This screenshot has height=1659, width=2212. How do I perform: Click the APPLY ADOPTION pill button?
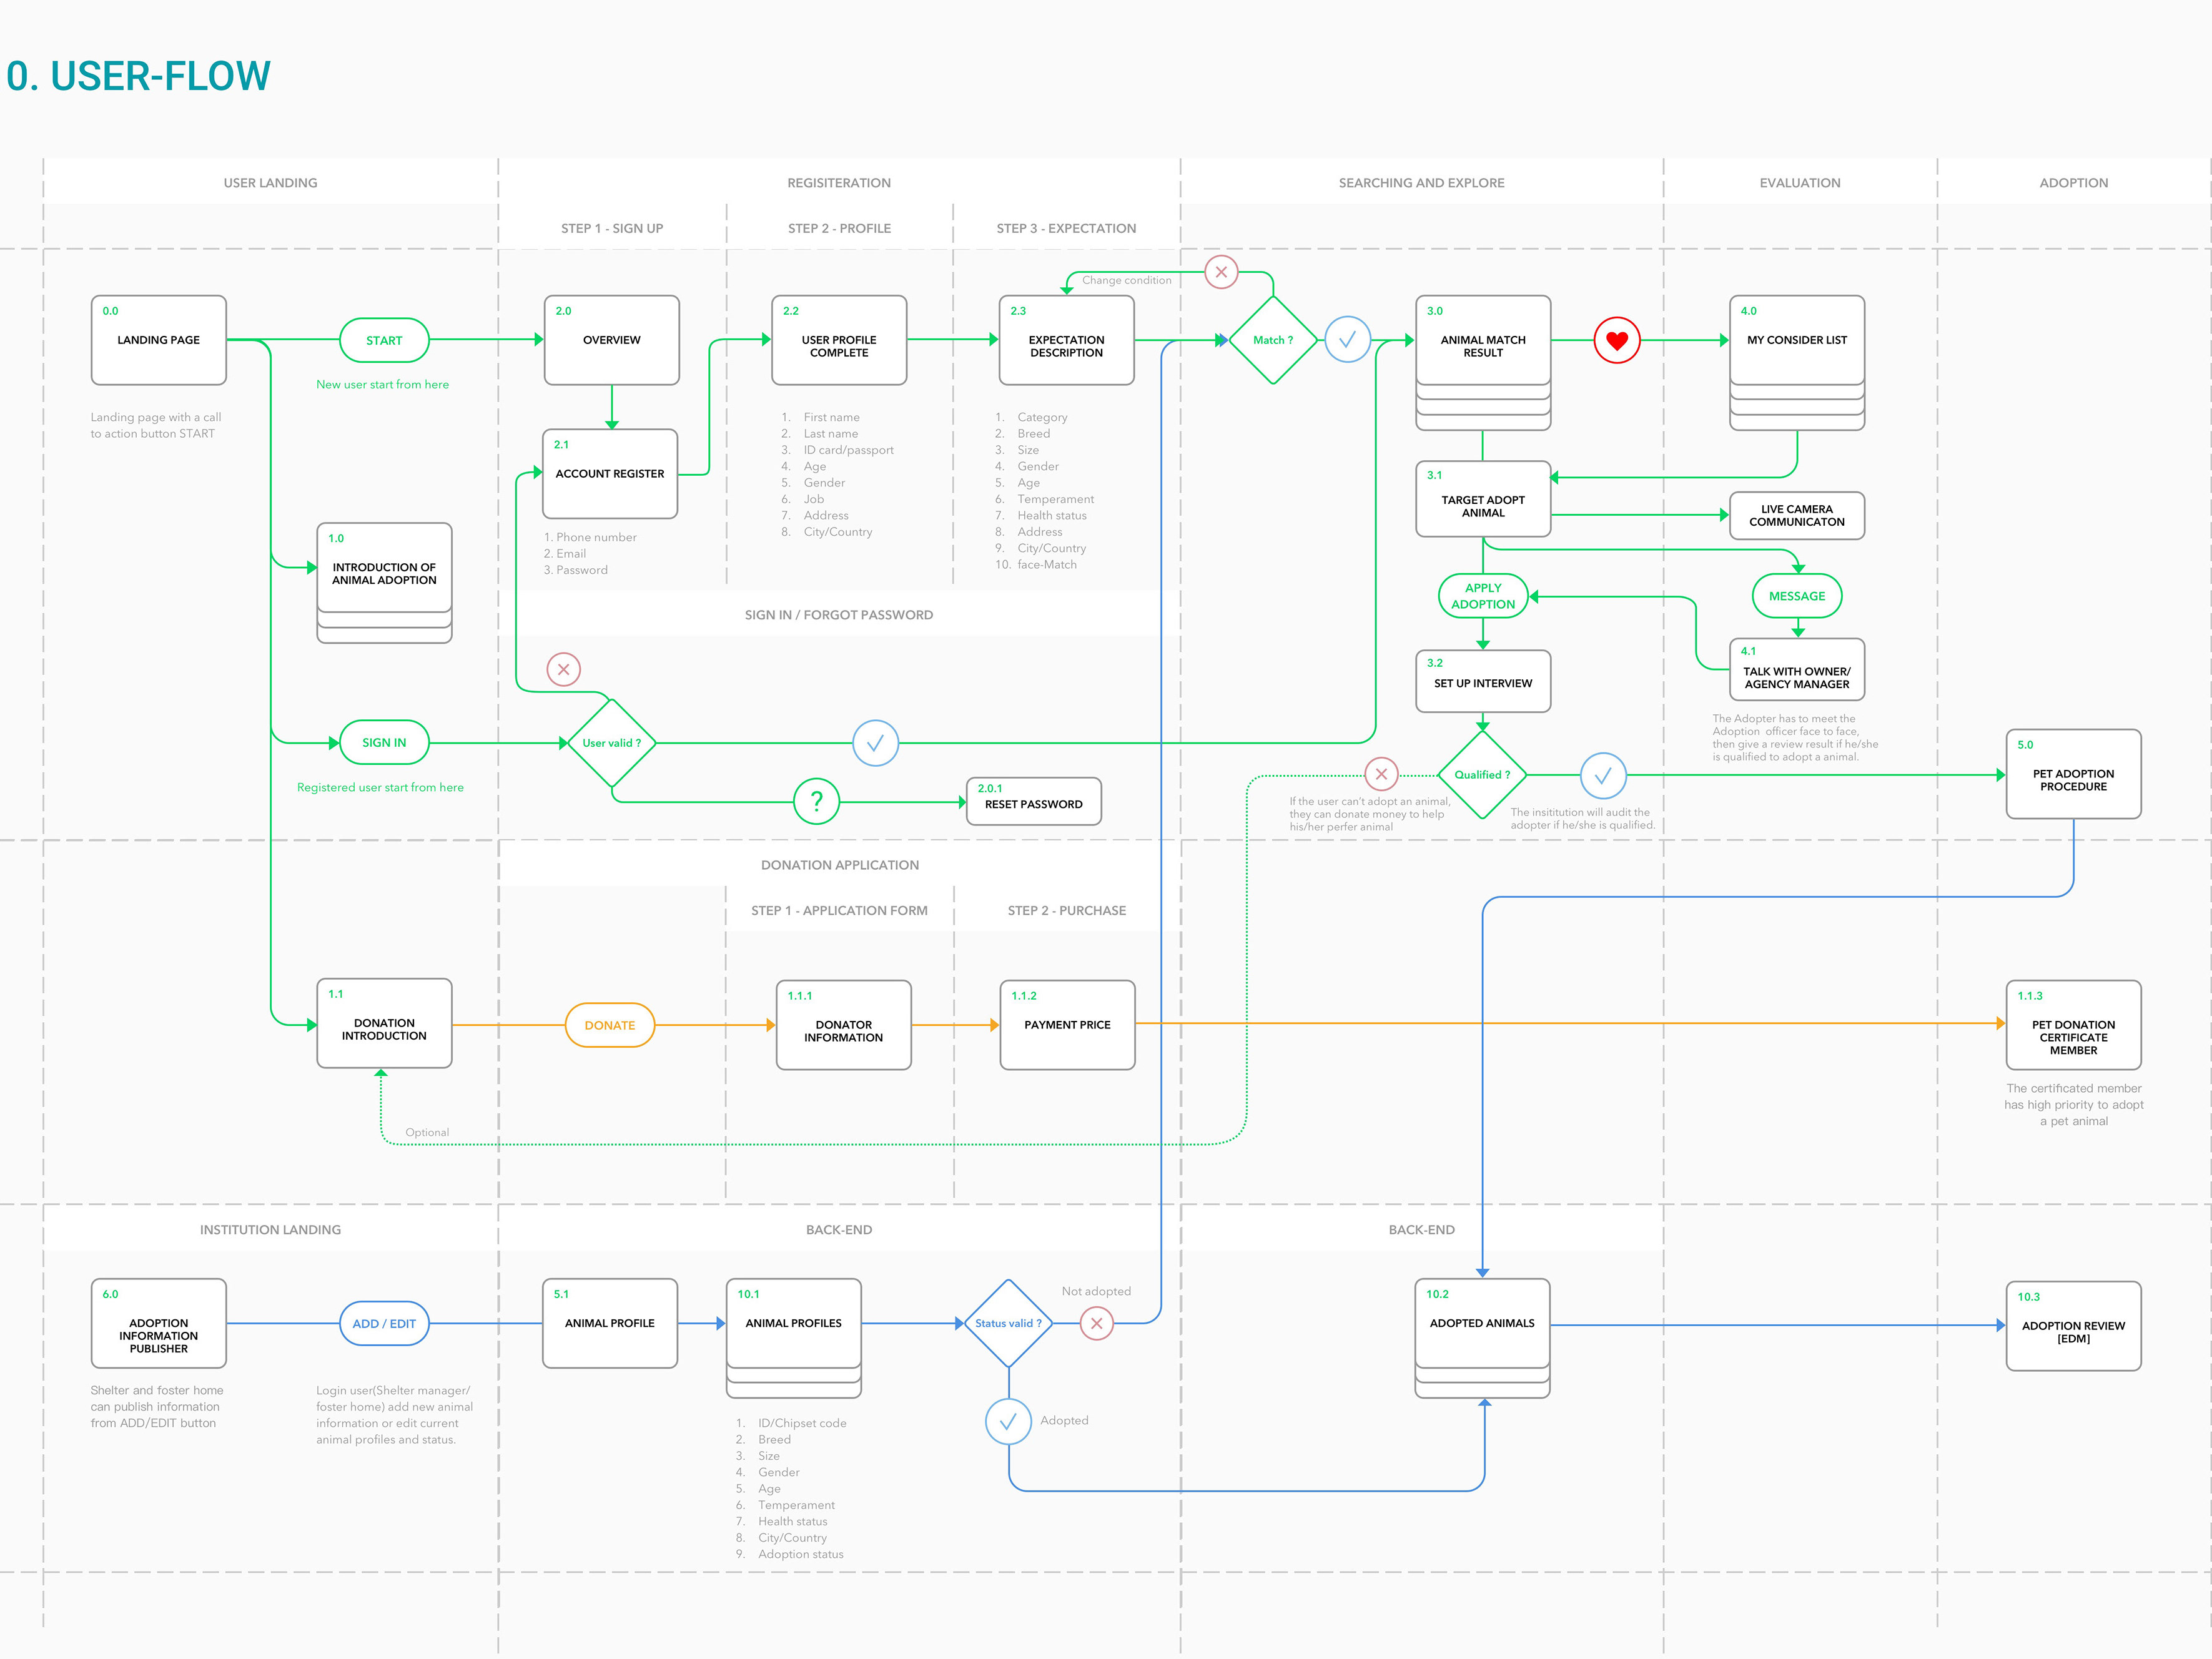1483,596
